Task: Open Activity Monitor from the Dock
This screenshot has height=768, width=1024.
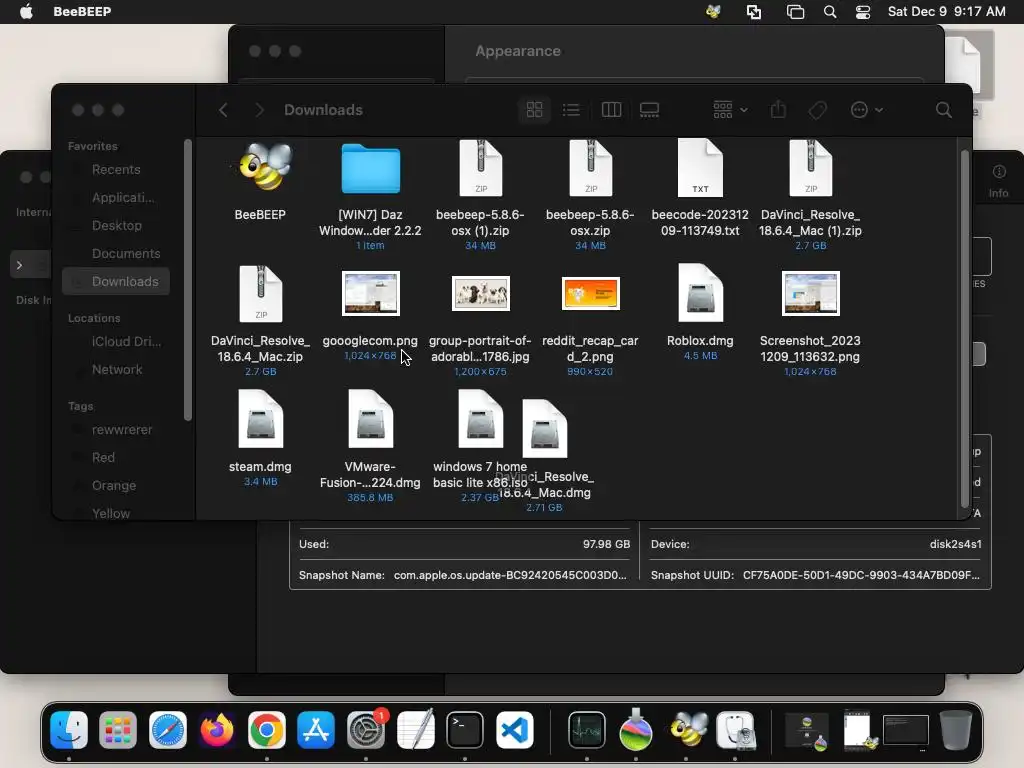Action: [x=586, y=730]
